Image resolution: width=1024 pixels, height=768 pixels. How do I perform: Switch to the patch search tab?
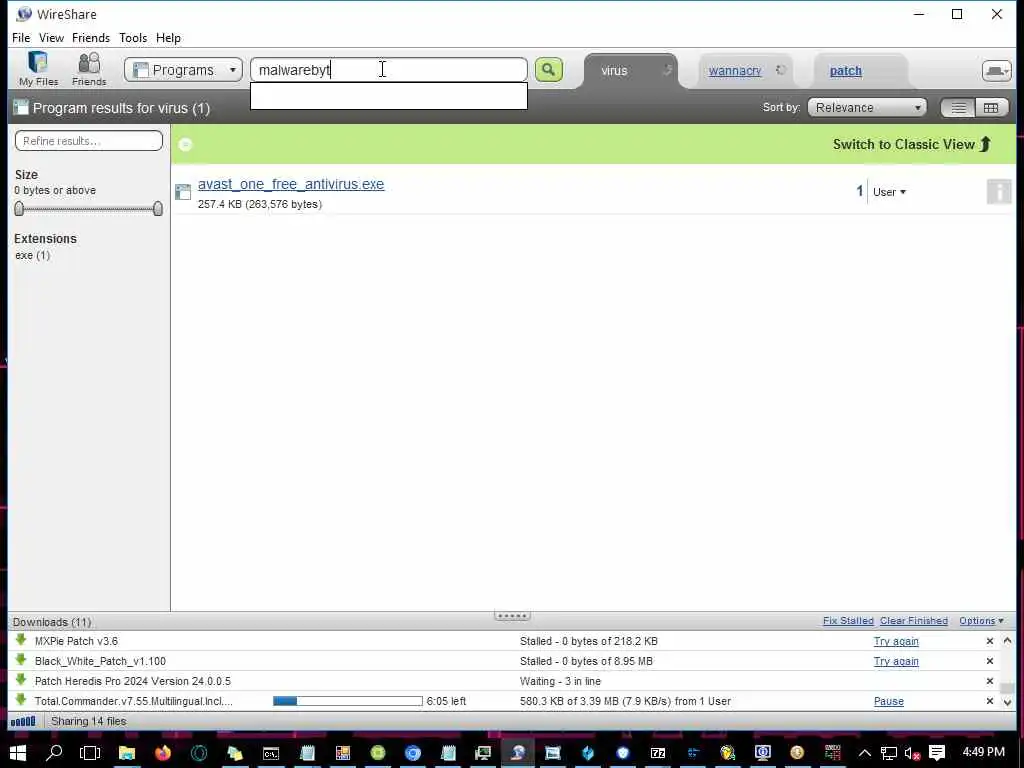[846, 71]
